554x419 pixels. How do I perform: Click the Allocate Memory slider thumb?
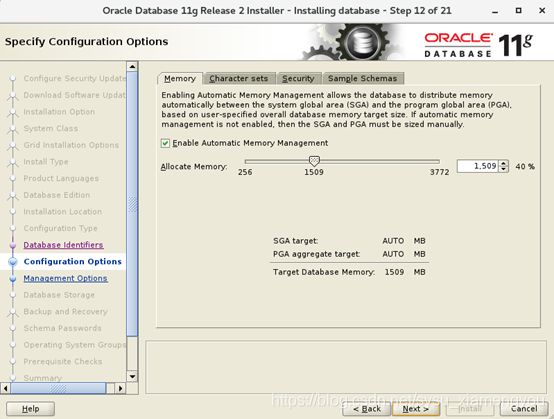314,161
